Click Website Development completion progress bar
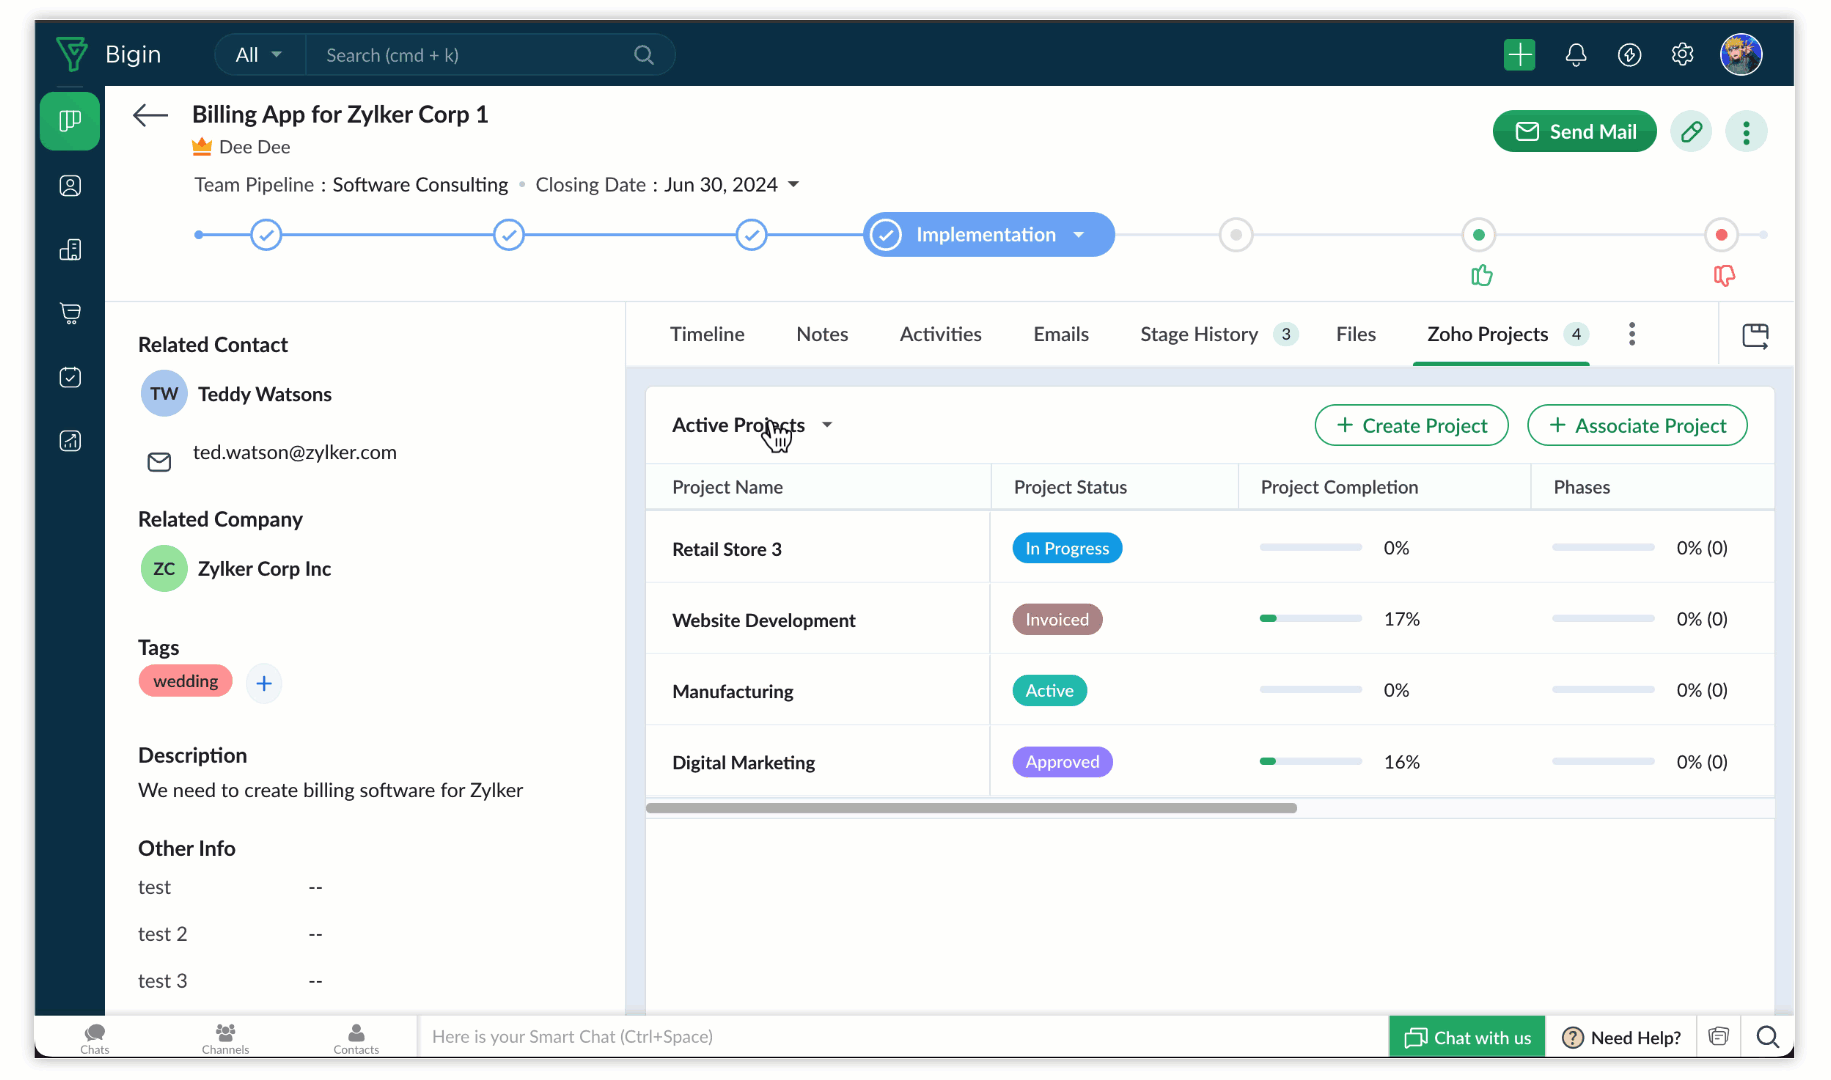The width and height of the screenshot is (1831, 1080). click(1310, 619)
